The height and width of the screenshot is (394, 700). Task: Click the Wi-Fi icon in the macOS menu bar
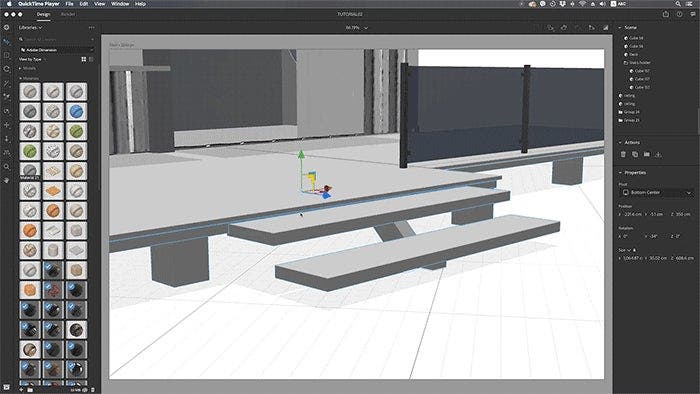tap(582, 4)
